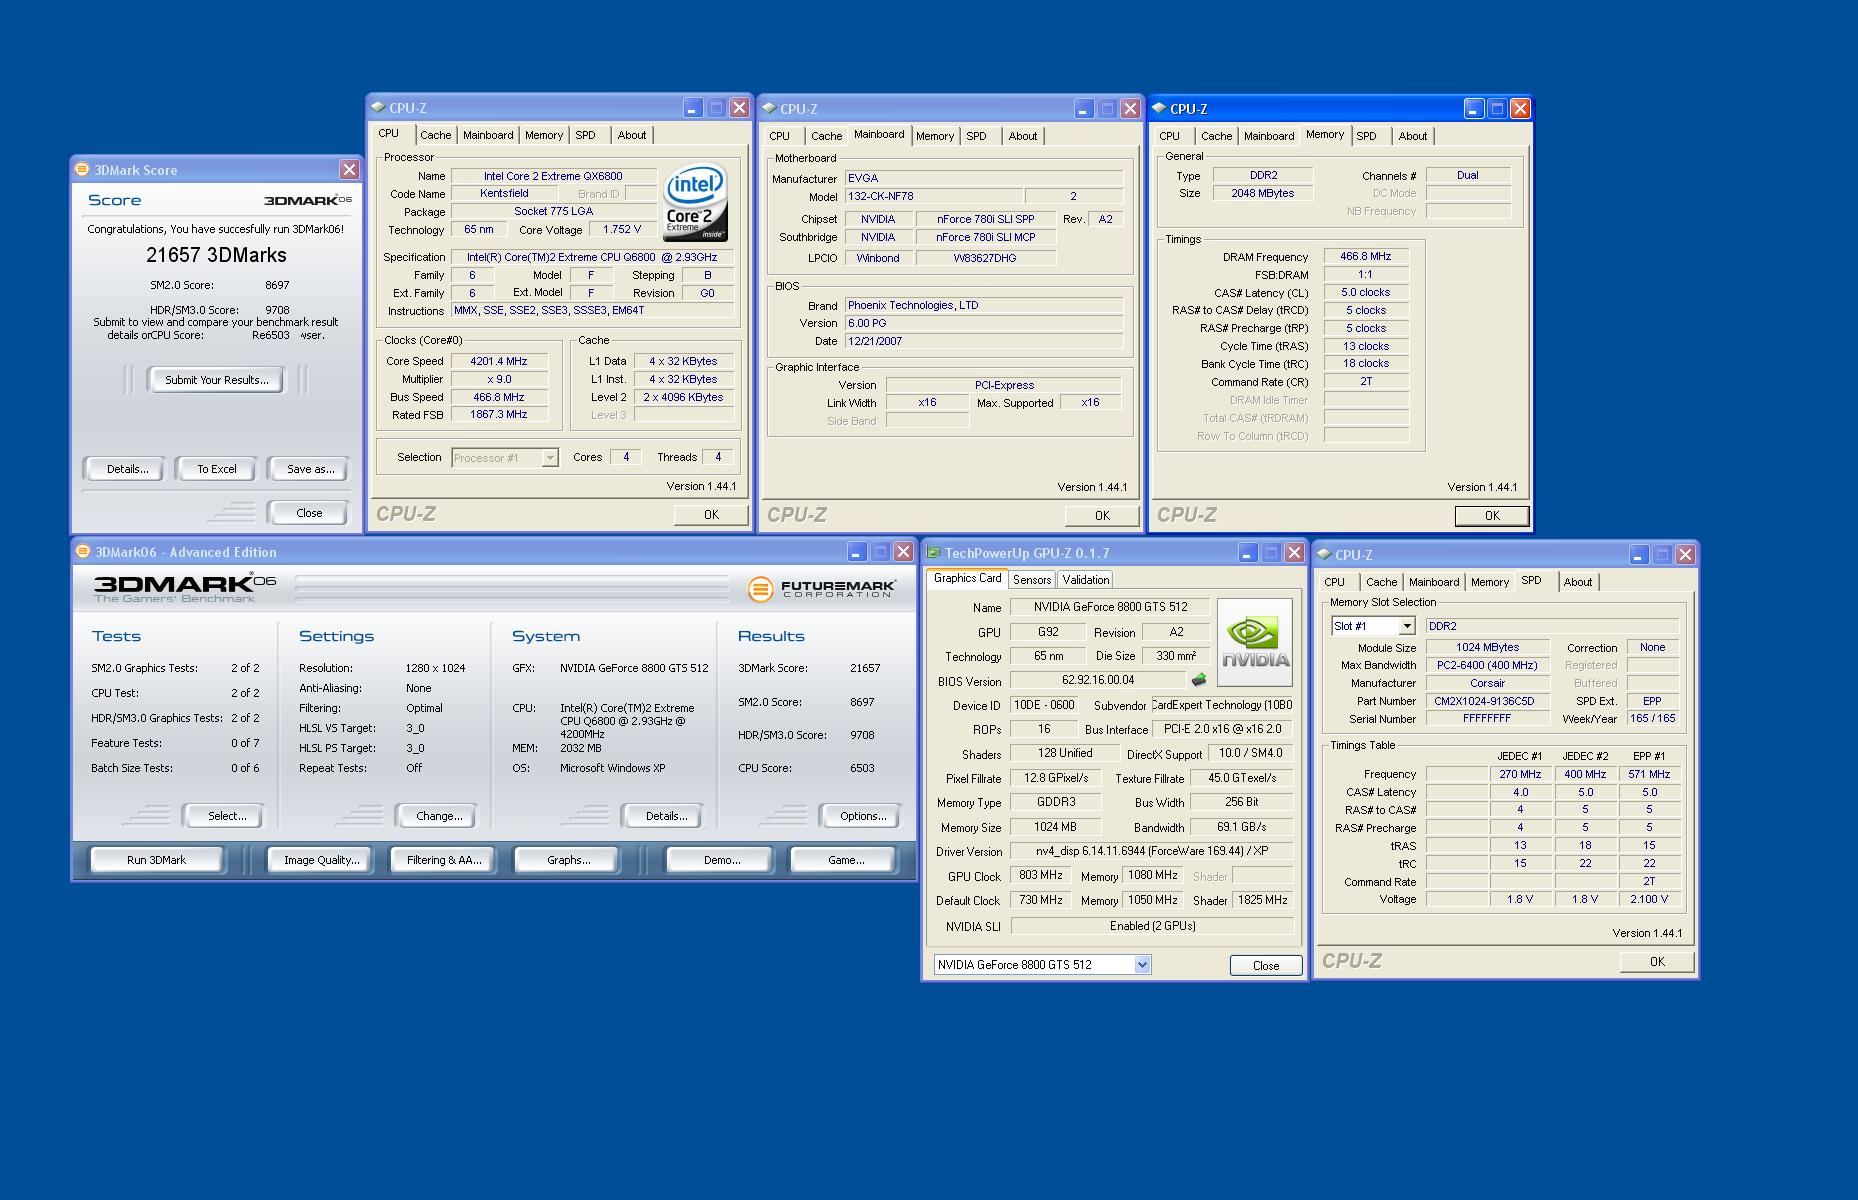Click the first CPU-Z window title icon

point(378,107)
